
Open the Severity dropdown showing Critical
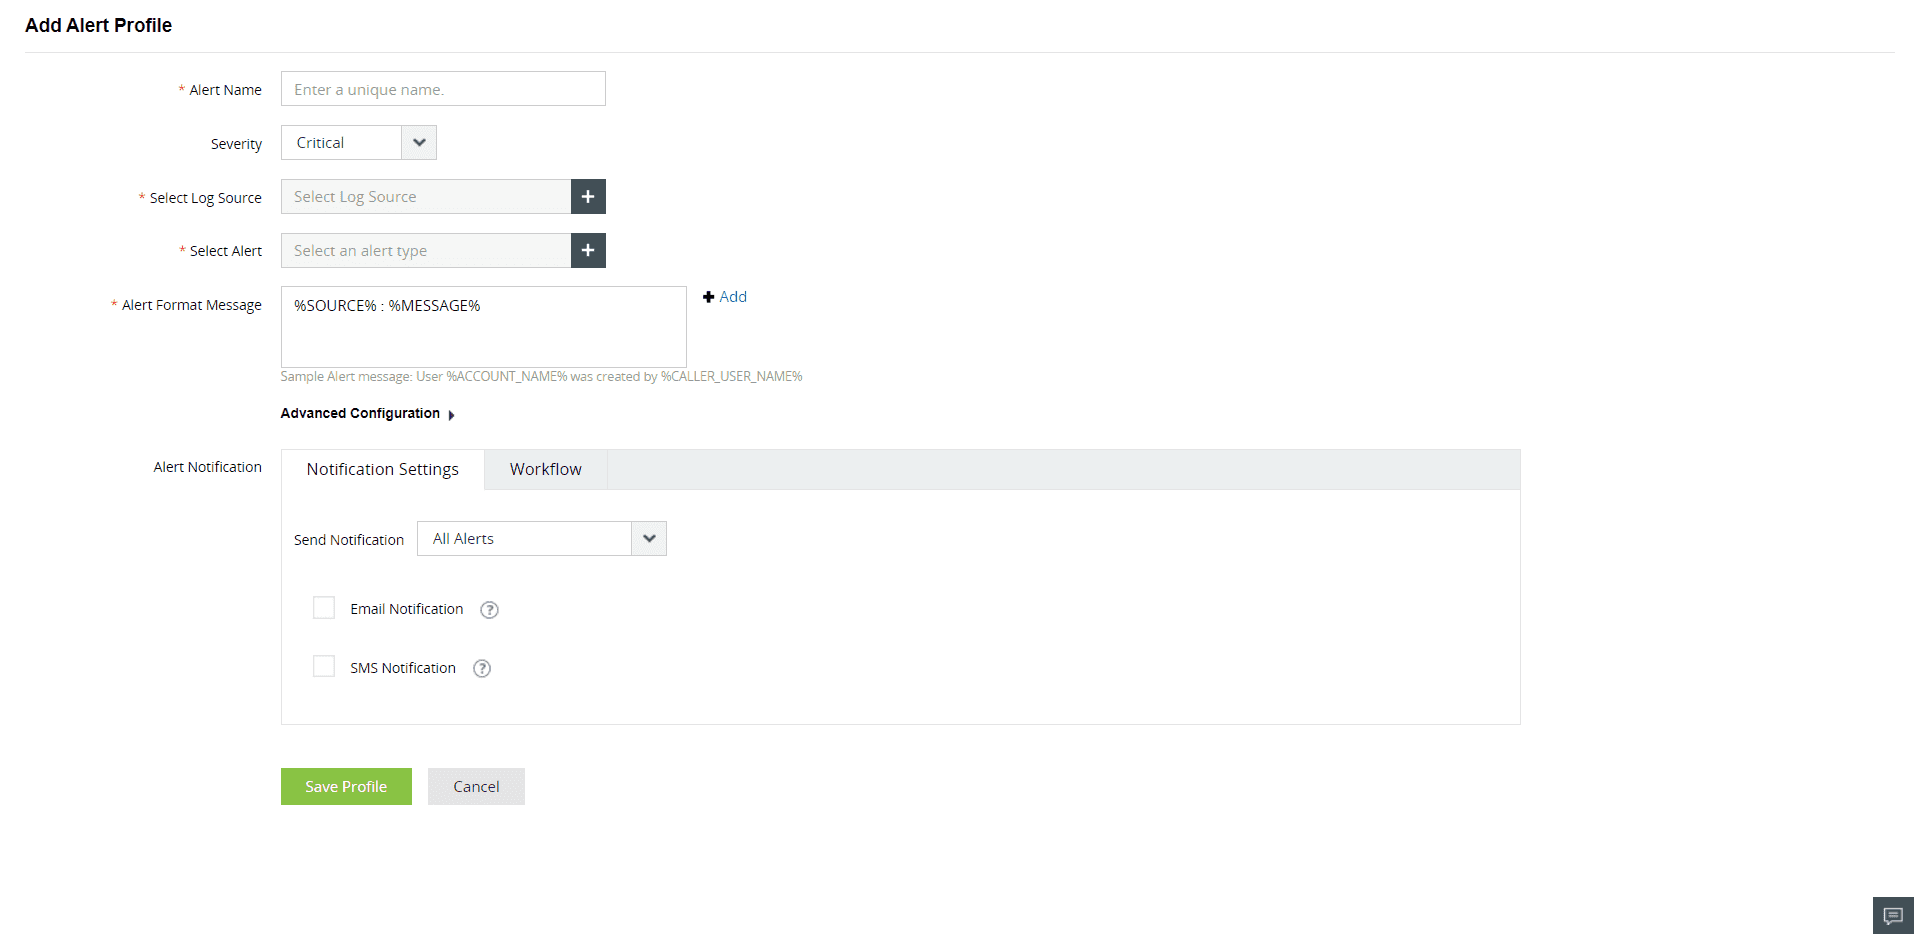(x=359, y=143)
